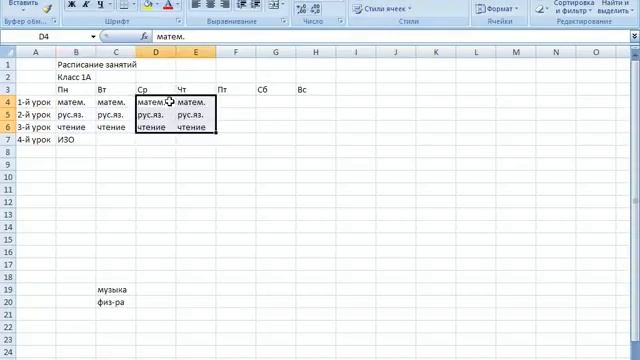Viewport: 640px width, 360px height.
Task: Open Найти и выделить menu
Action: 615,7
